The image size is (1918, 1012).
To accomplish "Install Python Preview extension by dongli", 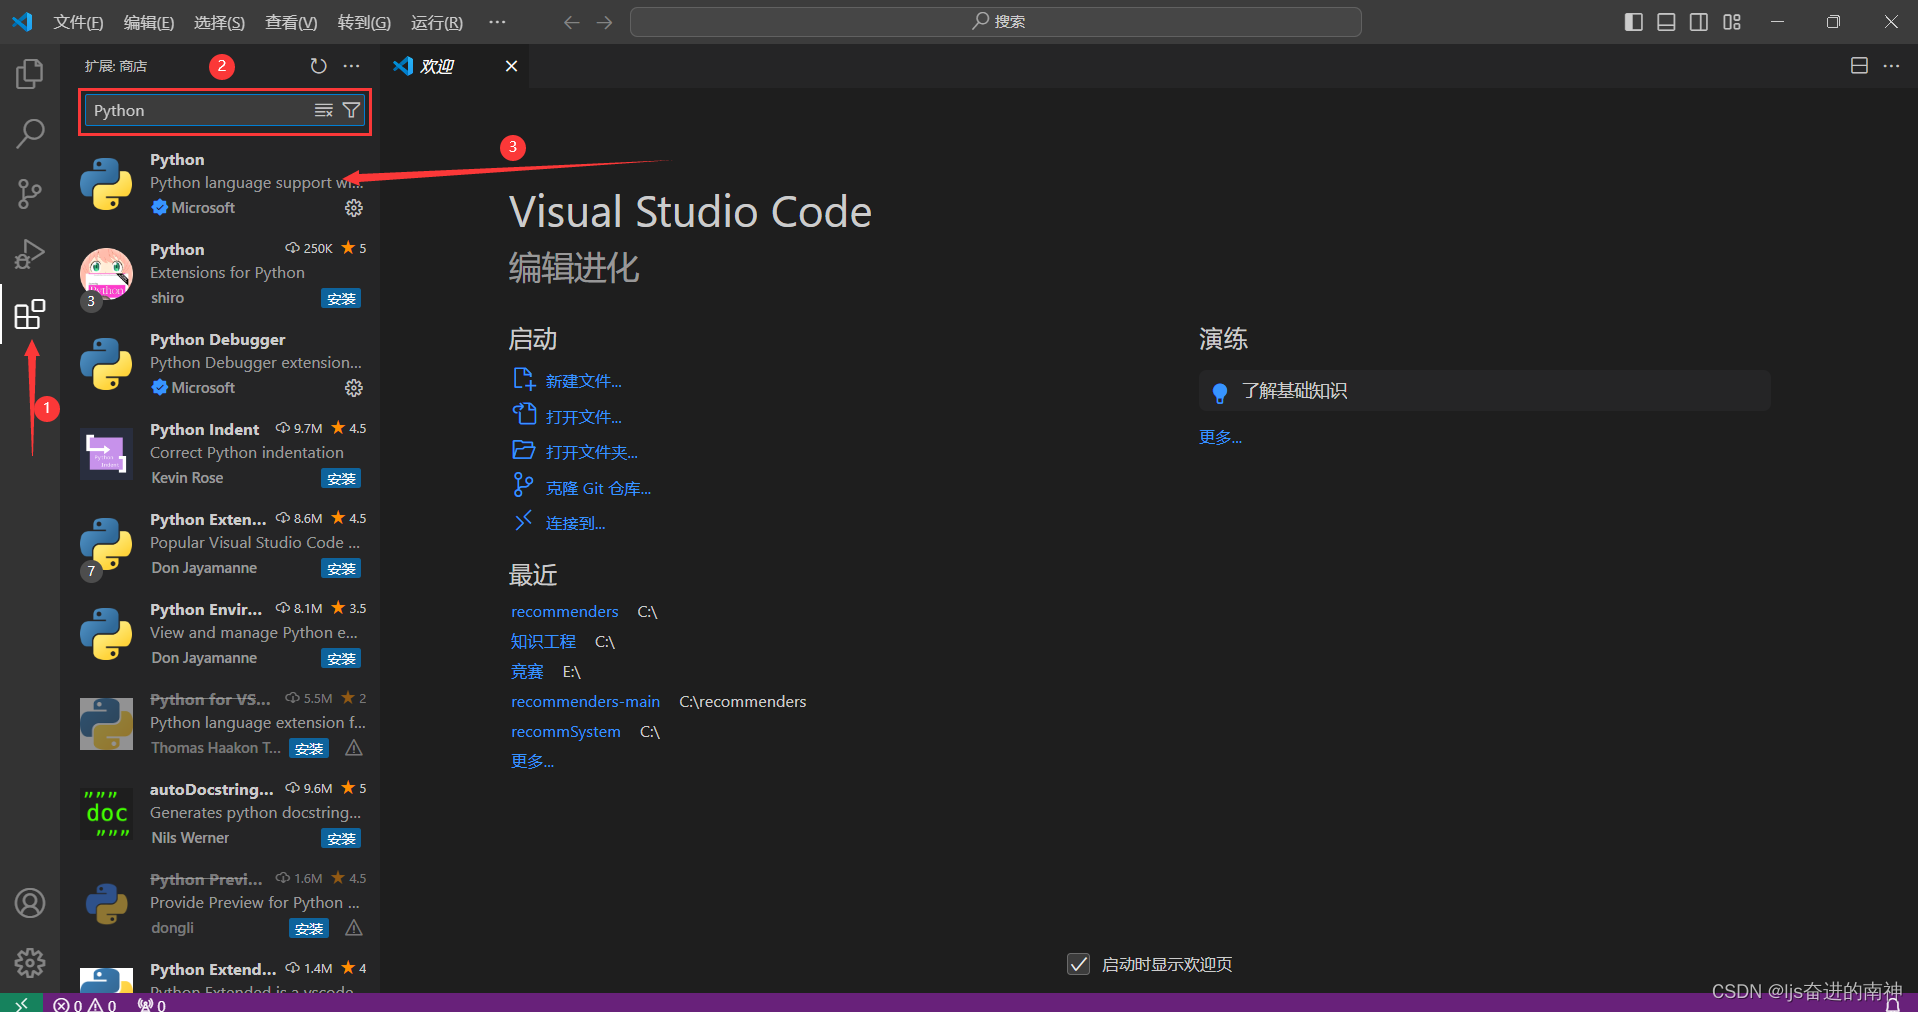I will 309,929.
